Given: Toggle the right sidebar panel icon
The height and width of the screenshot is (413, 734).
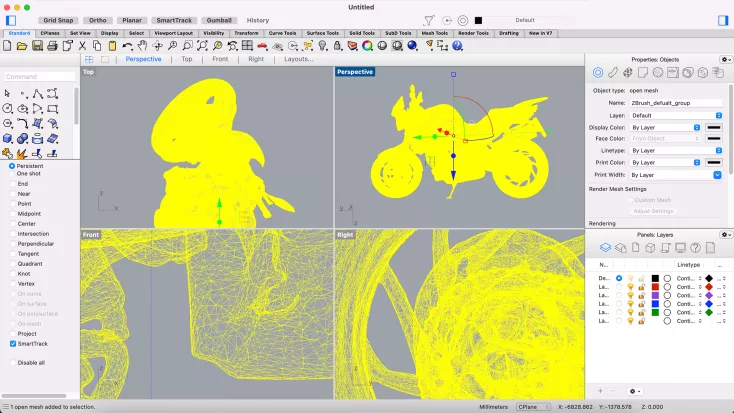Looking at the screenshot, I should click(722, 20).
